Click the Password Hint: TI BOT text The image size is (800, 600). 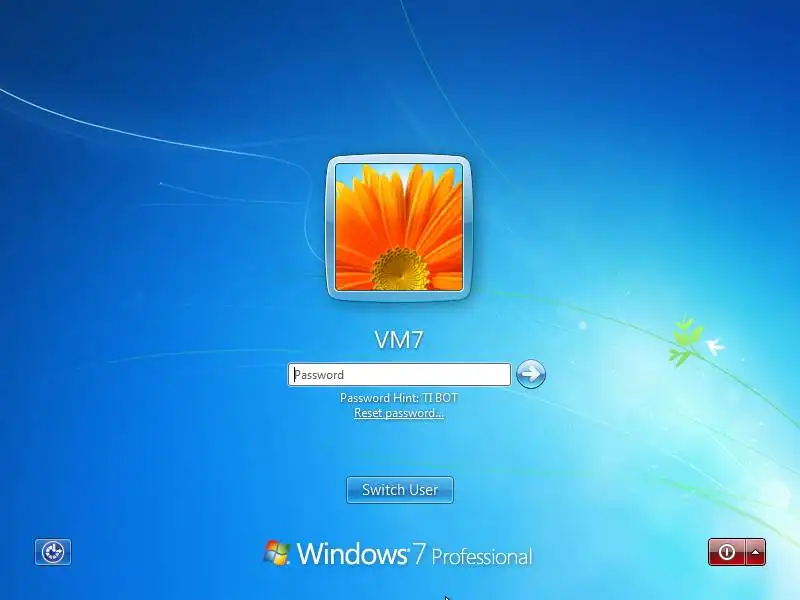(x=399, y=398)
